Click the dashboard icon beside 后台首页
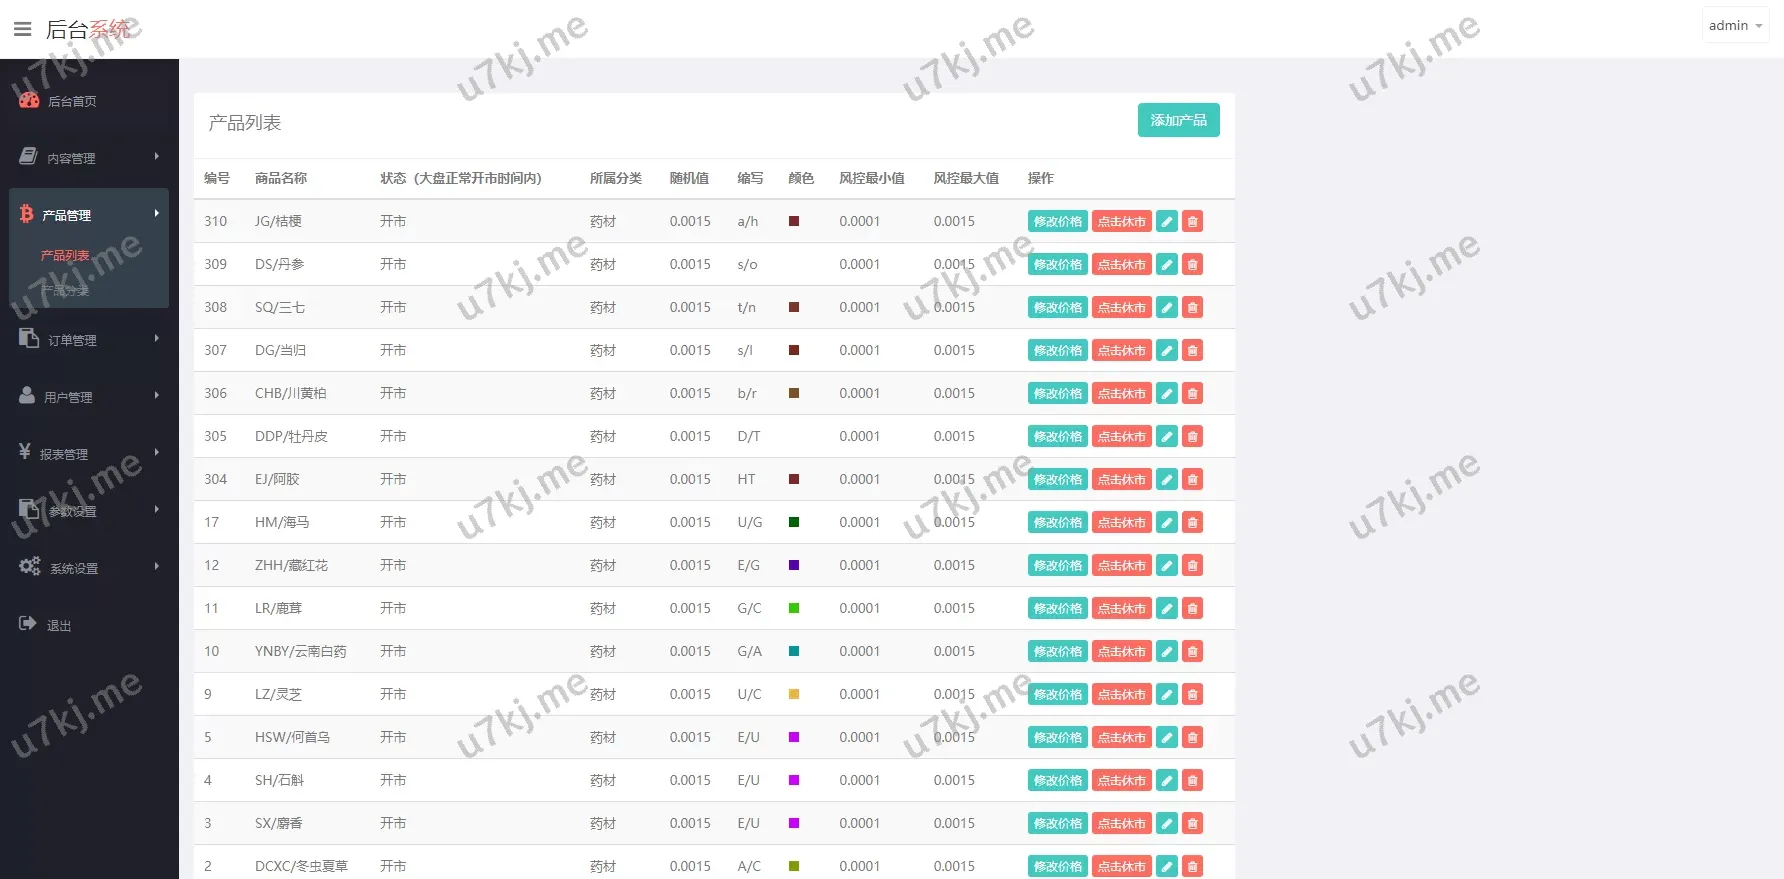The height and width of the screenshot is (879, 1784). click(x=29, y=100)
